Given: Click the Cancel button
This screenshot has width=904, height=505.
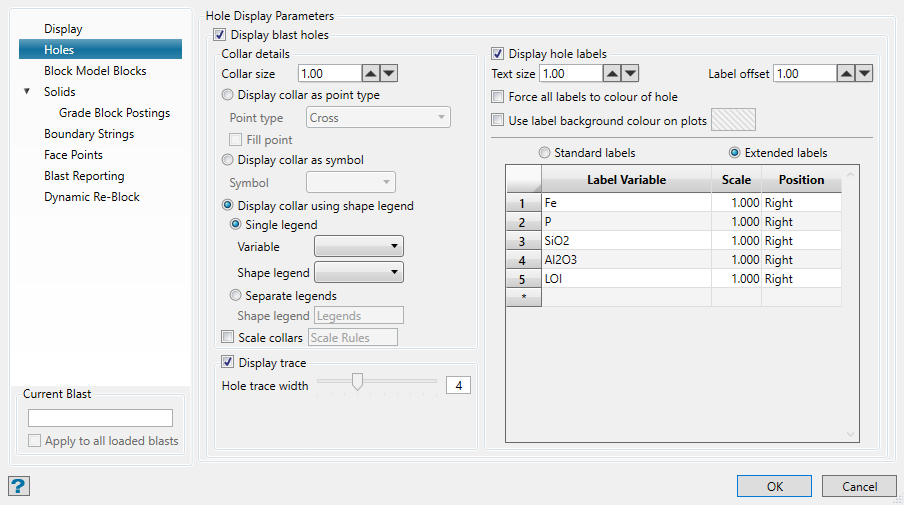Looking at the screenshot, I should pos(859,486).
